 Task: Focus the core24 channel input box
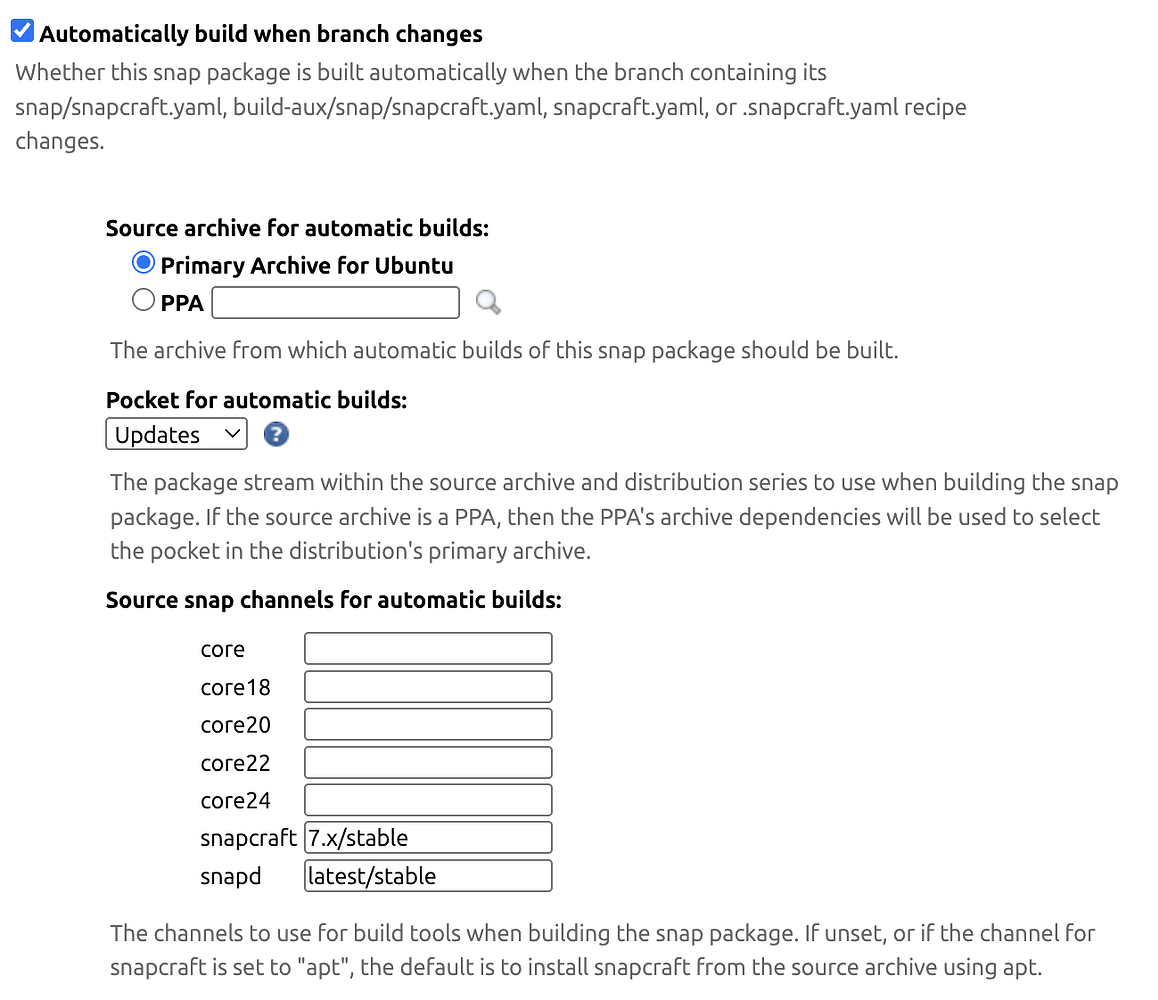point(428,799)
